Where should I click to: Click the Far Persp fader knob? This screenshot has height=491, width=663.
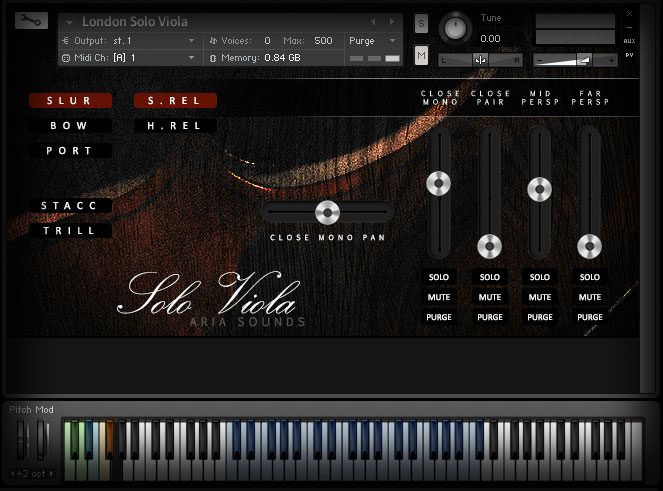click(589, 246)
